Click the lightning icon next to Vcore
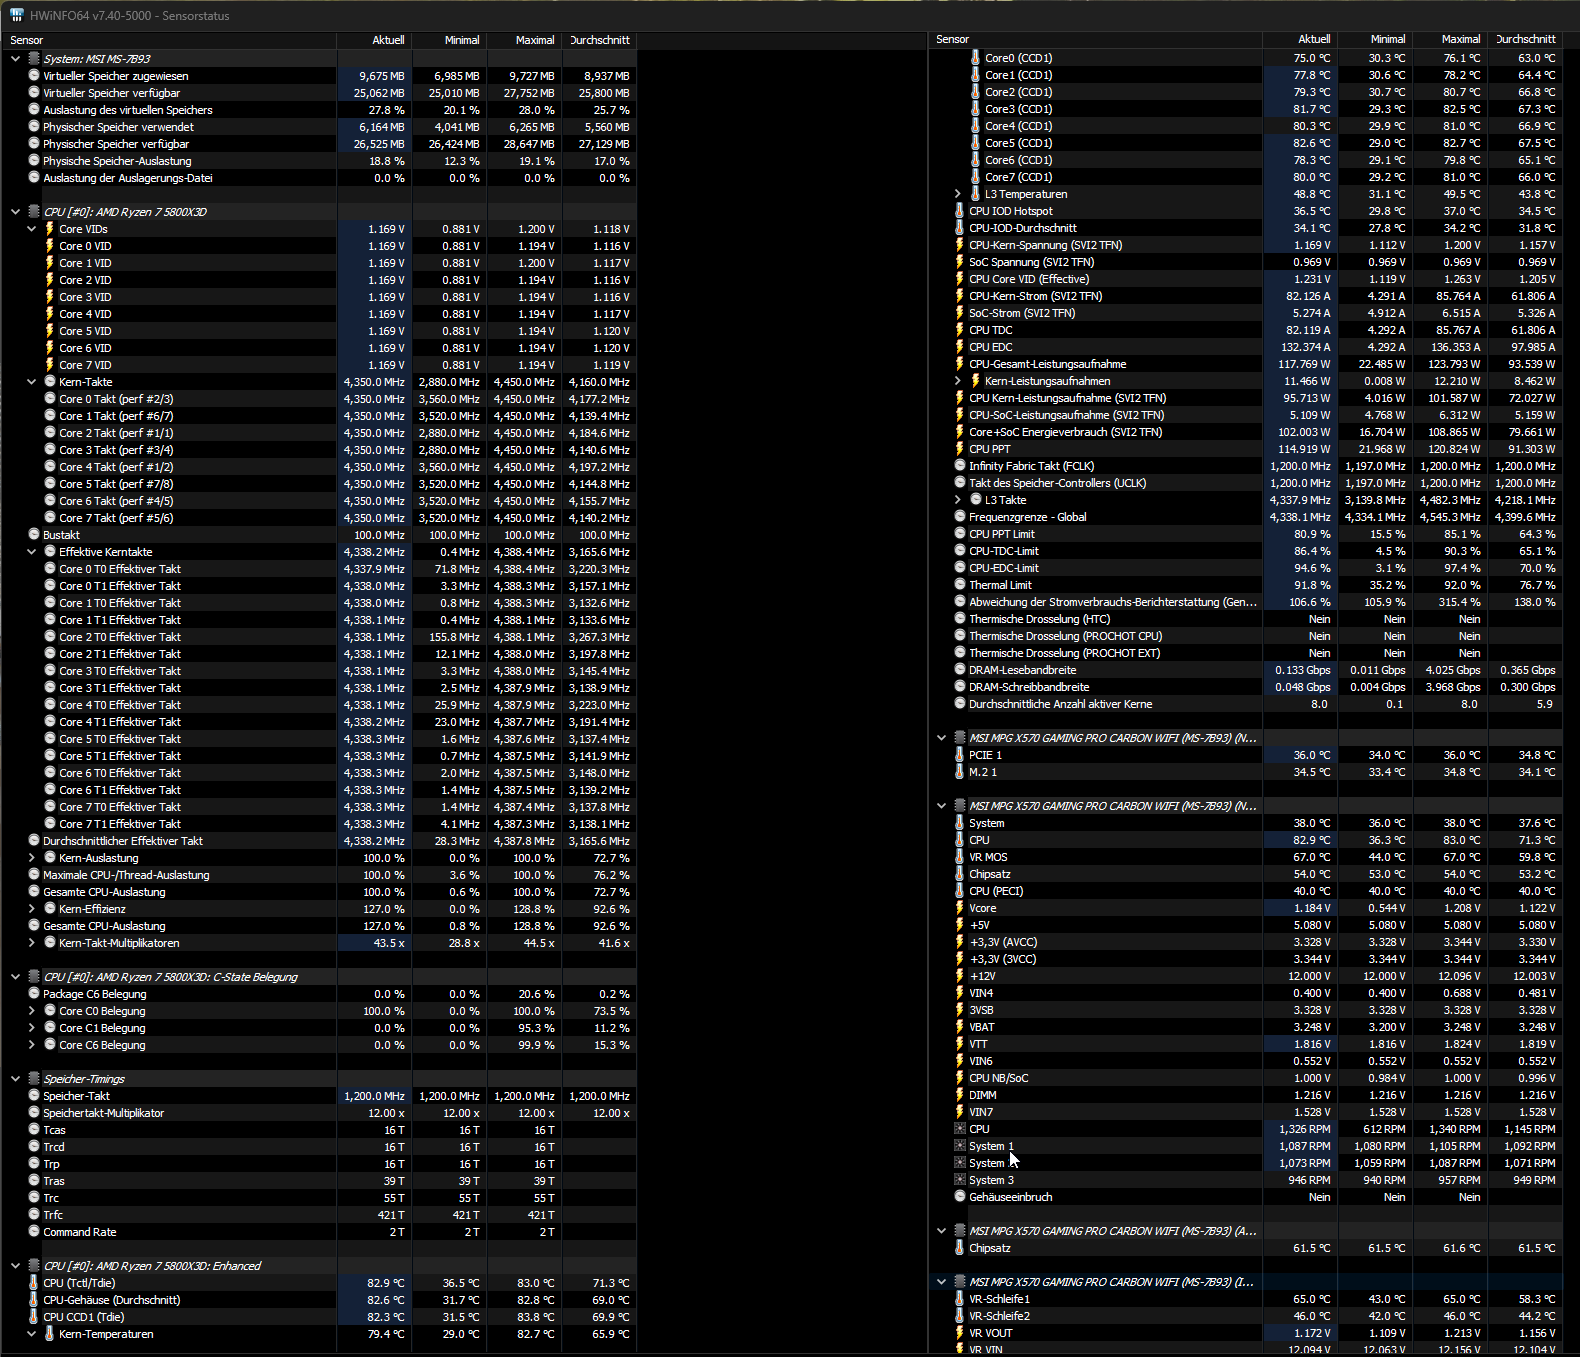This screenshot has height=1357, width=1580. [960, 908]
